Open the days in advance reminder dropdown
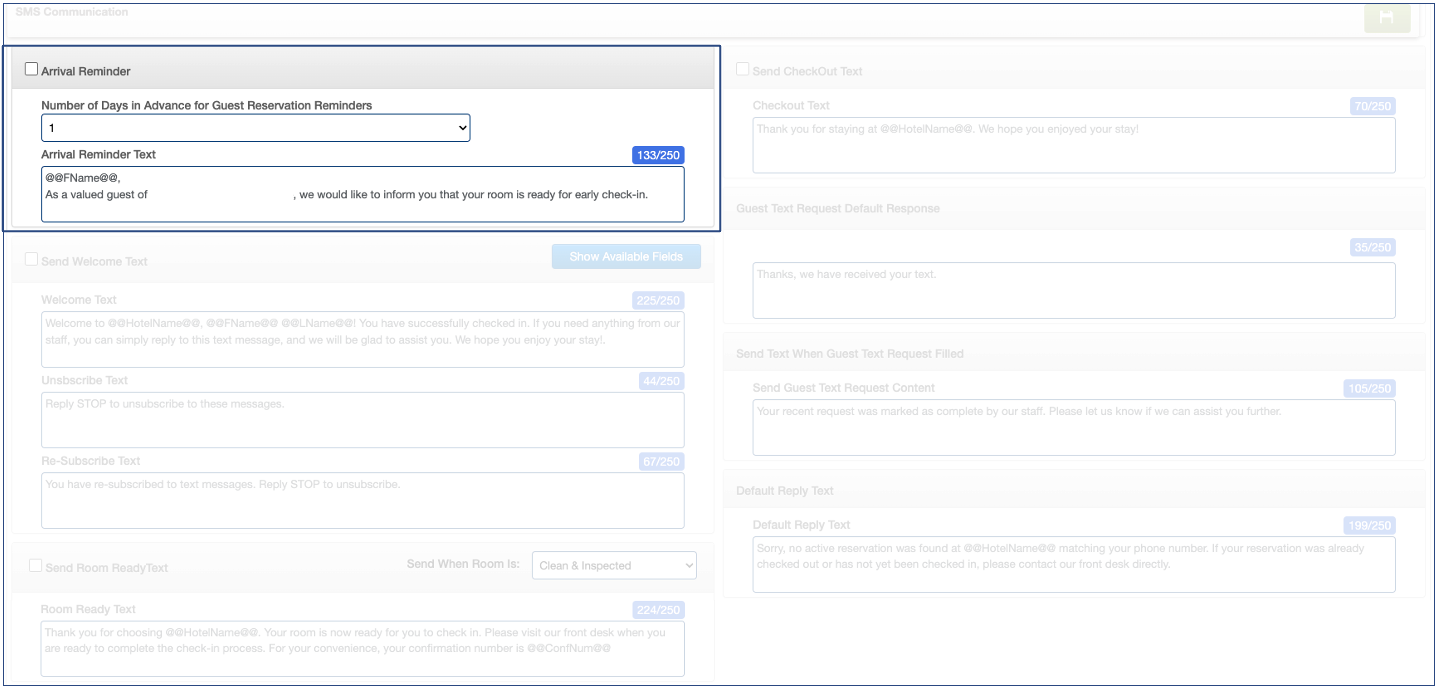 [255, 128]
